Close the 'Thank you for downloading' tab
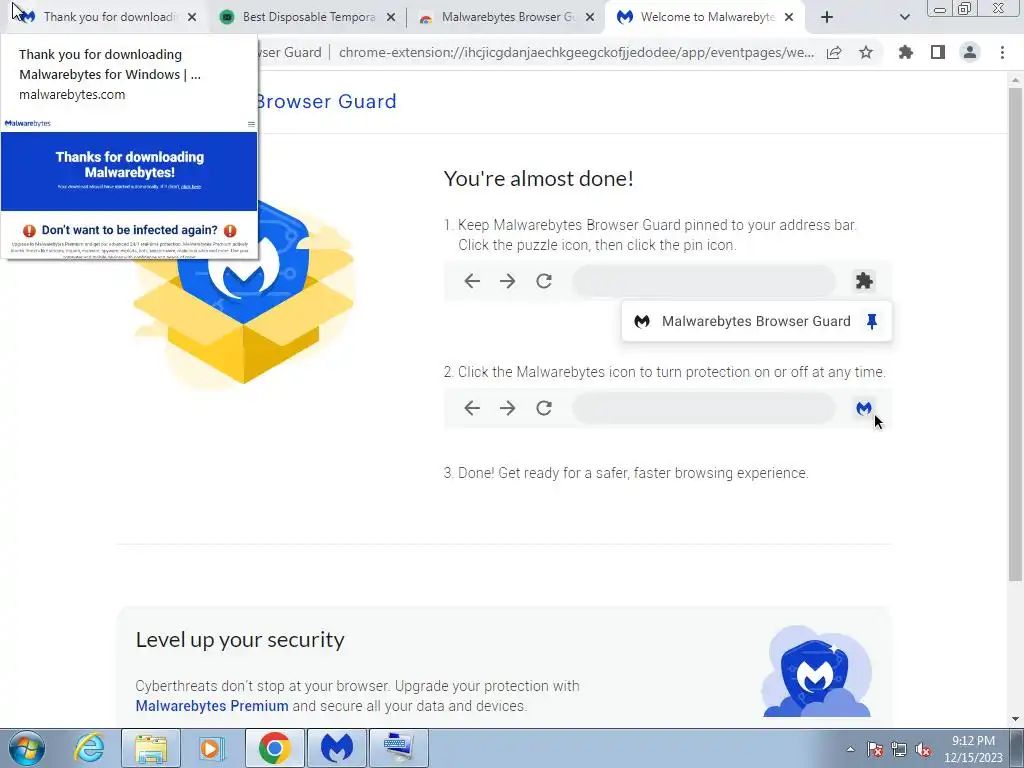Image resolution: width=1024 pixels, height=768 pixels. point(192,18)
